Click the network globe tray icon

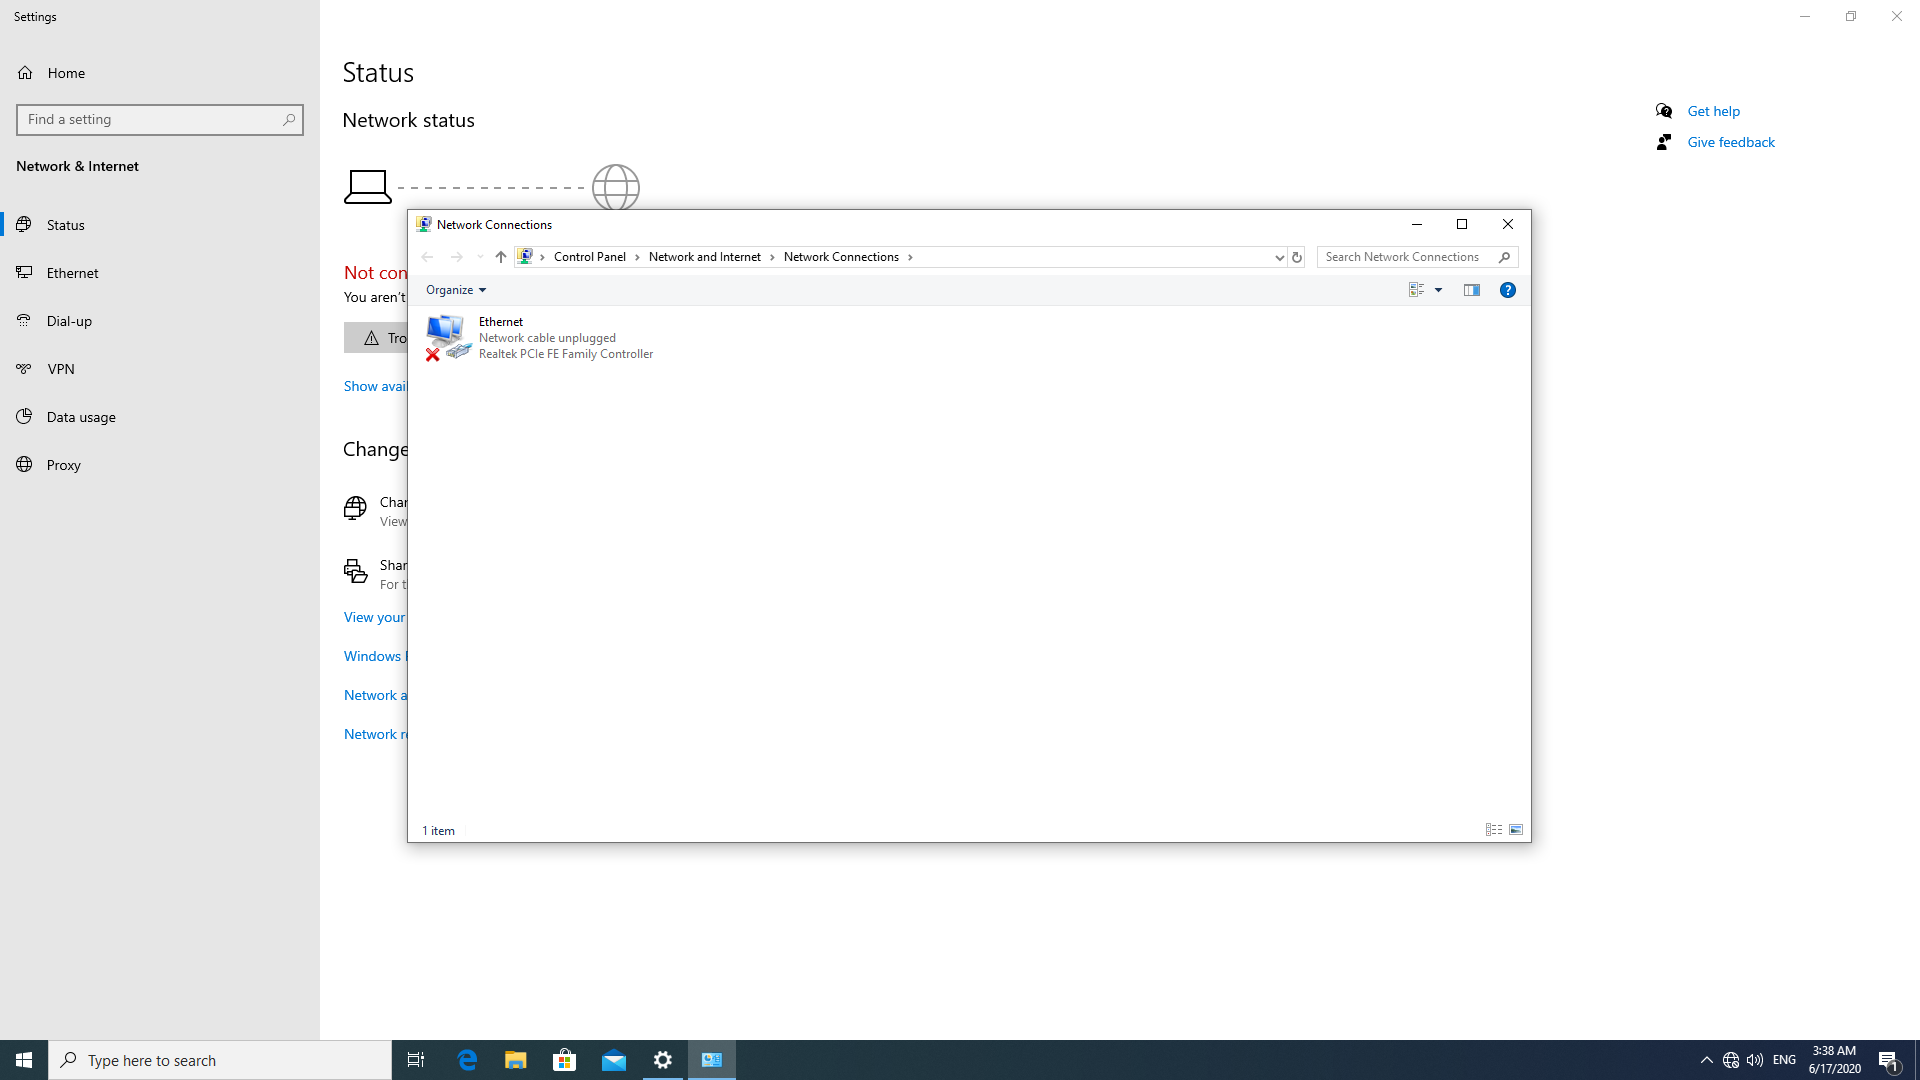coord(1731,1060)
